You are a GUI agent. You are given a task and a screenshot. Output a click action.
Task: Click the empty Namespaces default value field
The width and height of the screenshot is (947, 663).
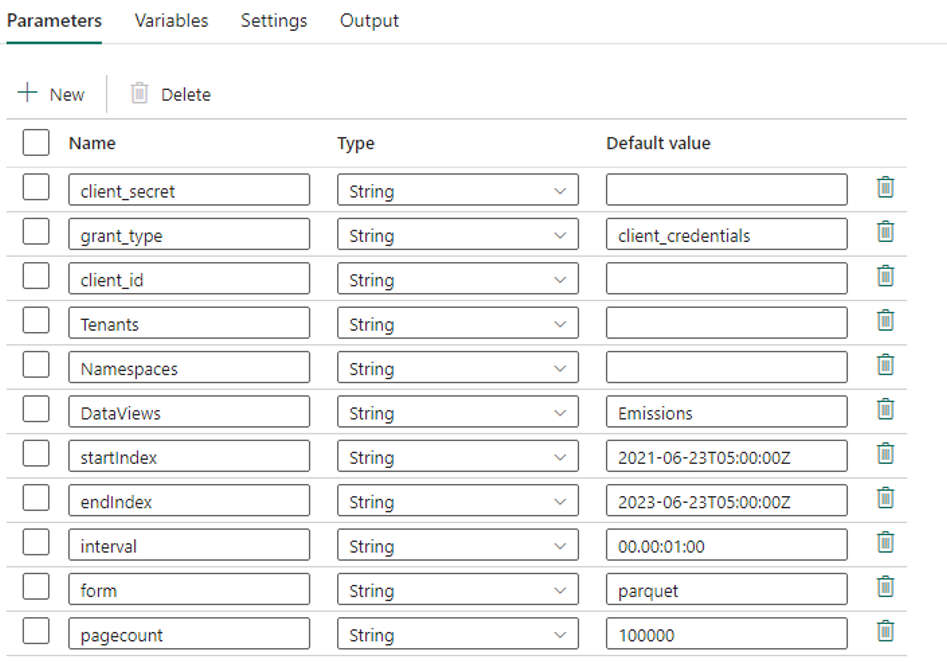coord(727,367)
